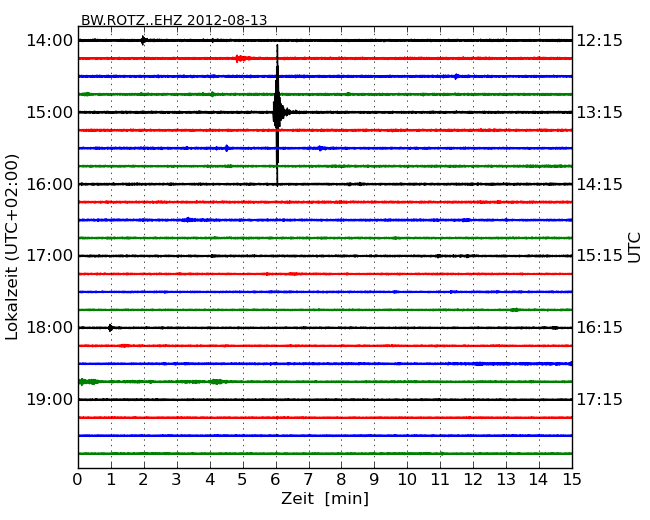
Task: Click the plot title BW.ROTZ..EHZ 2012-08-13
Action: [174, 20]
